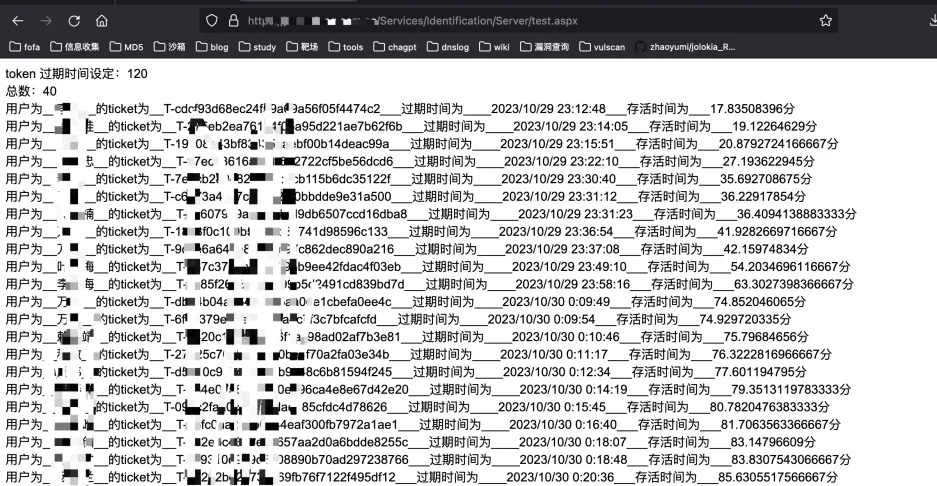Select the expiry time 2023/10/29 23:58:16
This screenshot has width=937, height=486.
pyautogui.click(x=572, y=284)
